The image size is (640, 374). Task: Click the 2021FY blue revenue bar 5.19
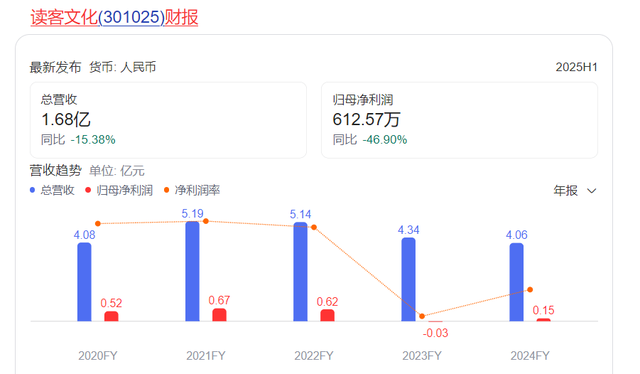[x=192, y=271]
